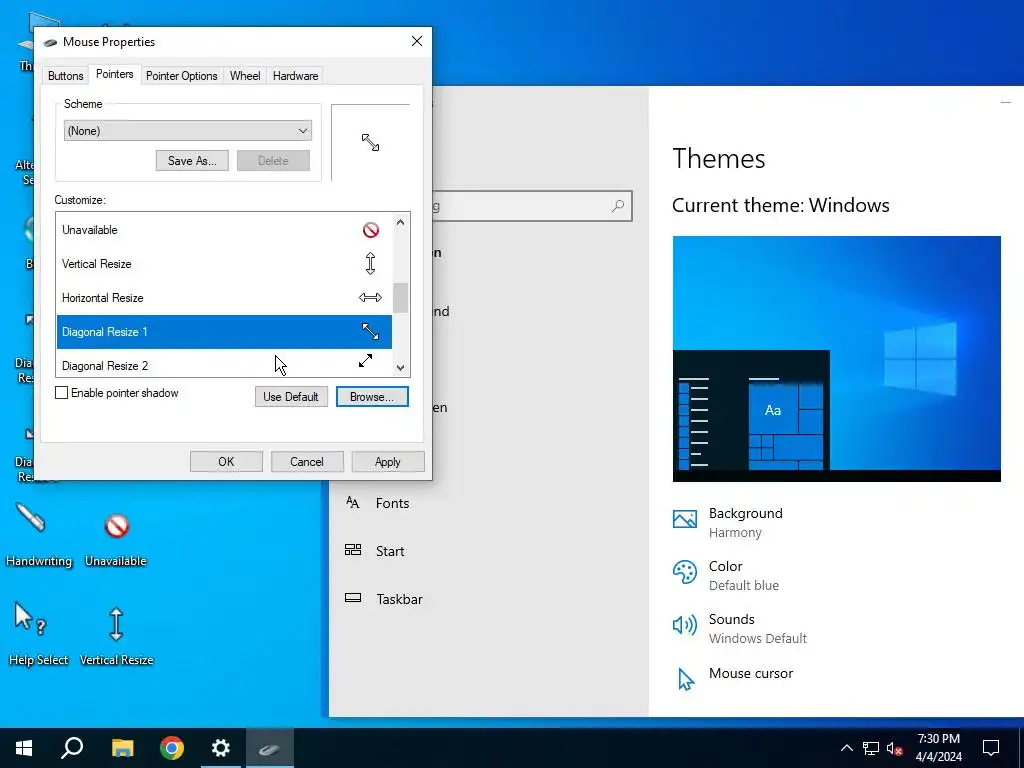The image size is (1024, 768).
Task: Click Browse button
Action: coord(372,396)
